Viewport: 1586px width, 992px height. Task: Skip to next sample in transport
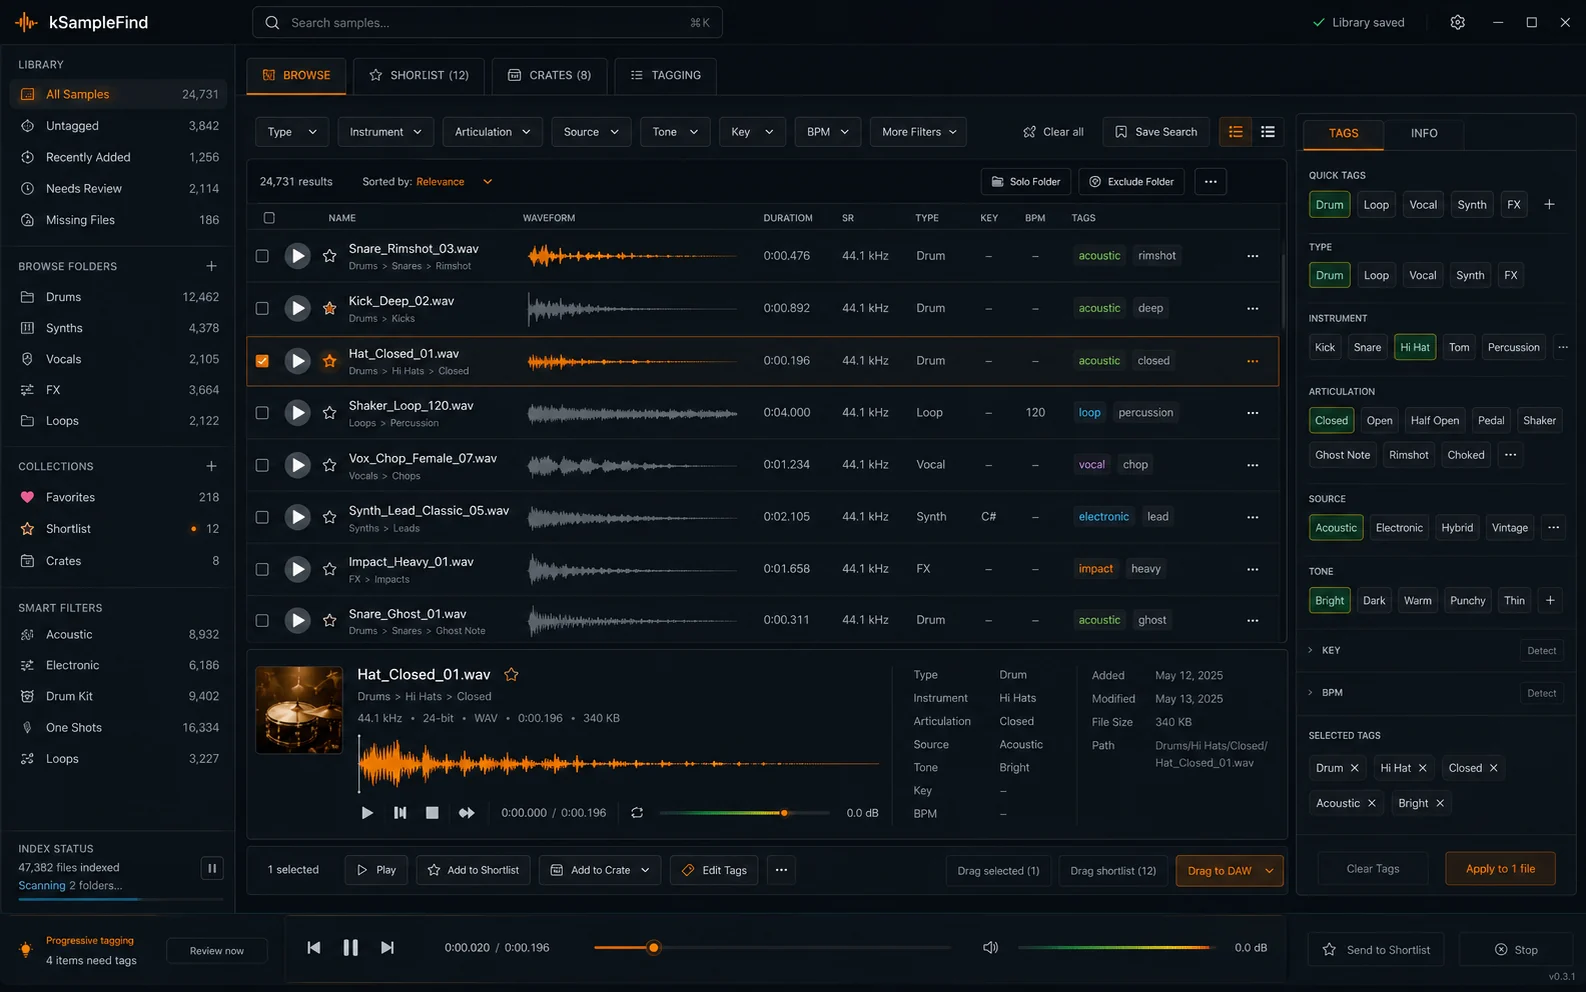click(387, 947)
